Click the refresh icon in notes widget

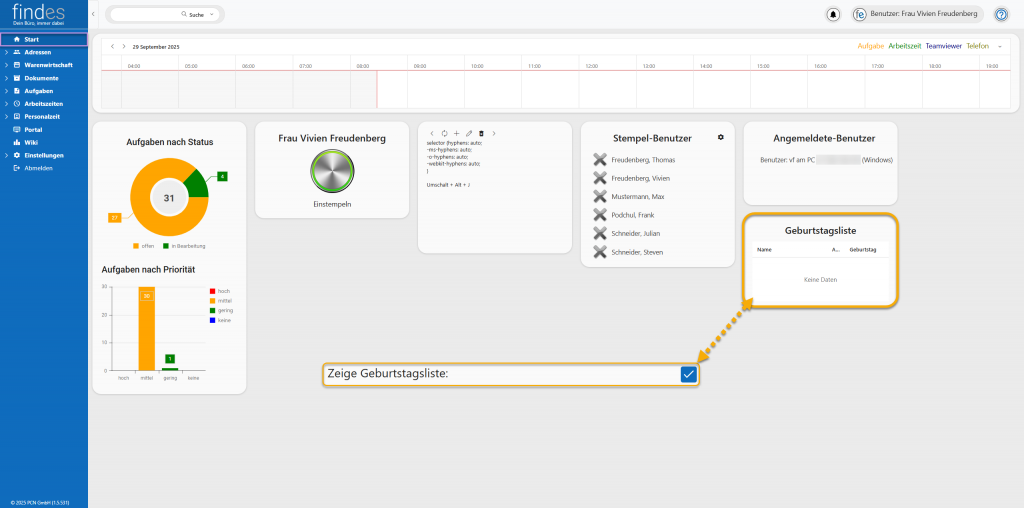[x=444, y=133]
